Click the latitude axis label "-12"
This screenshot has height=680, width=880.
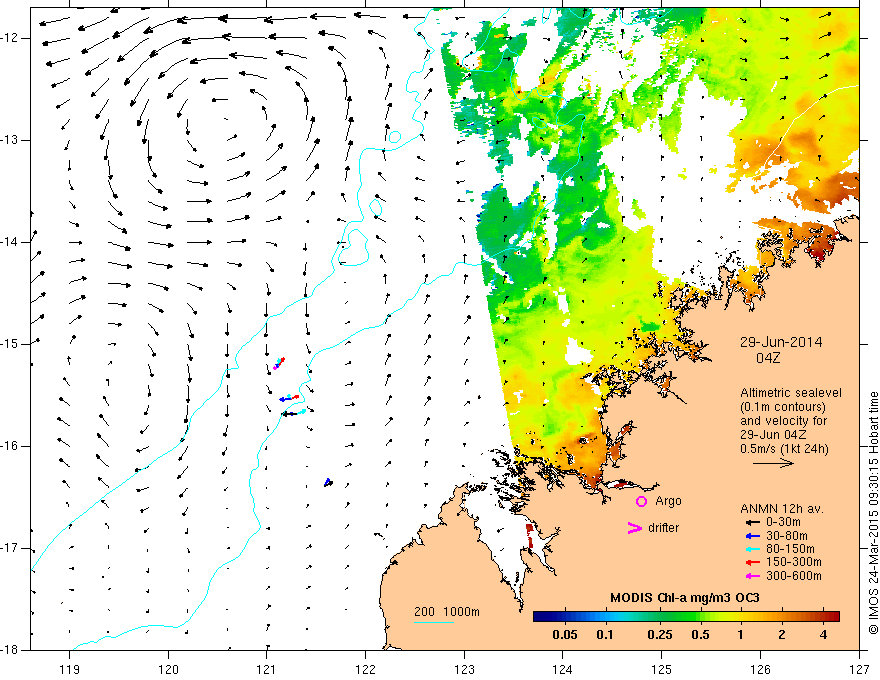coord(11,38)
